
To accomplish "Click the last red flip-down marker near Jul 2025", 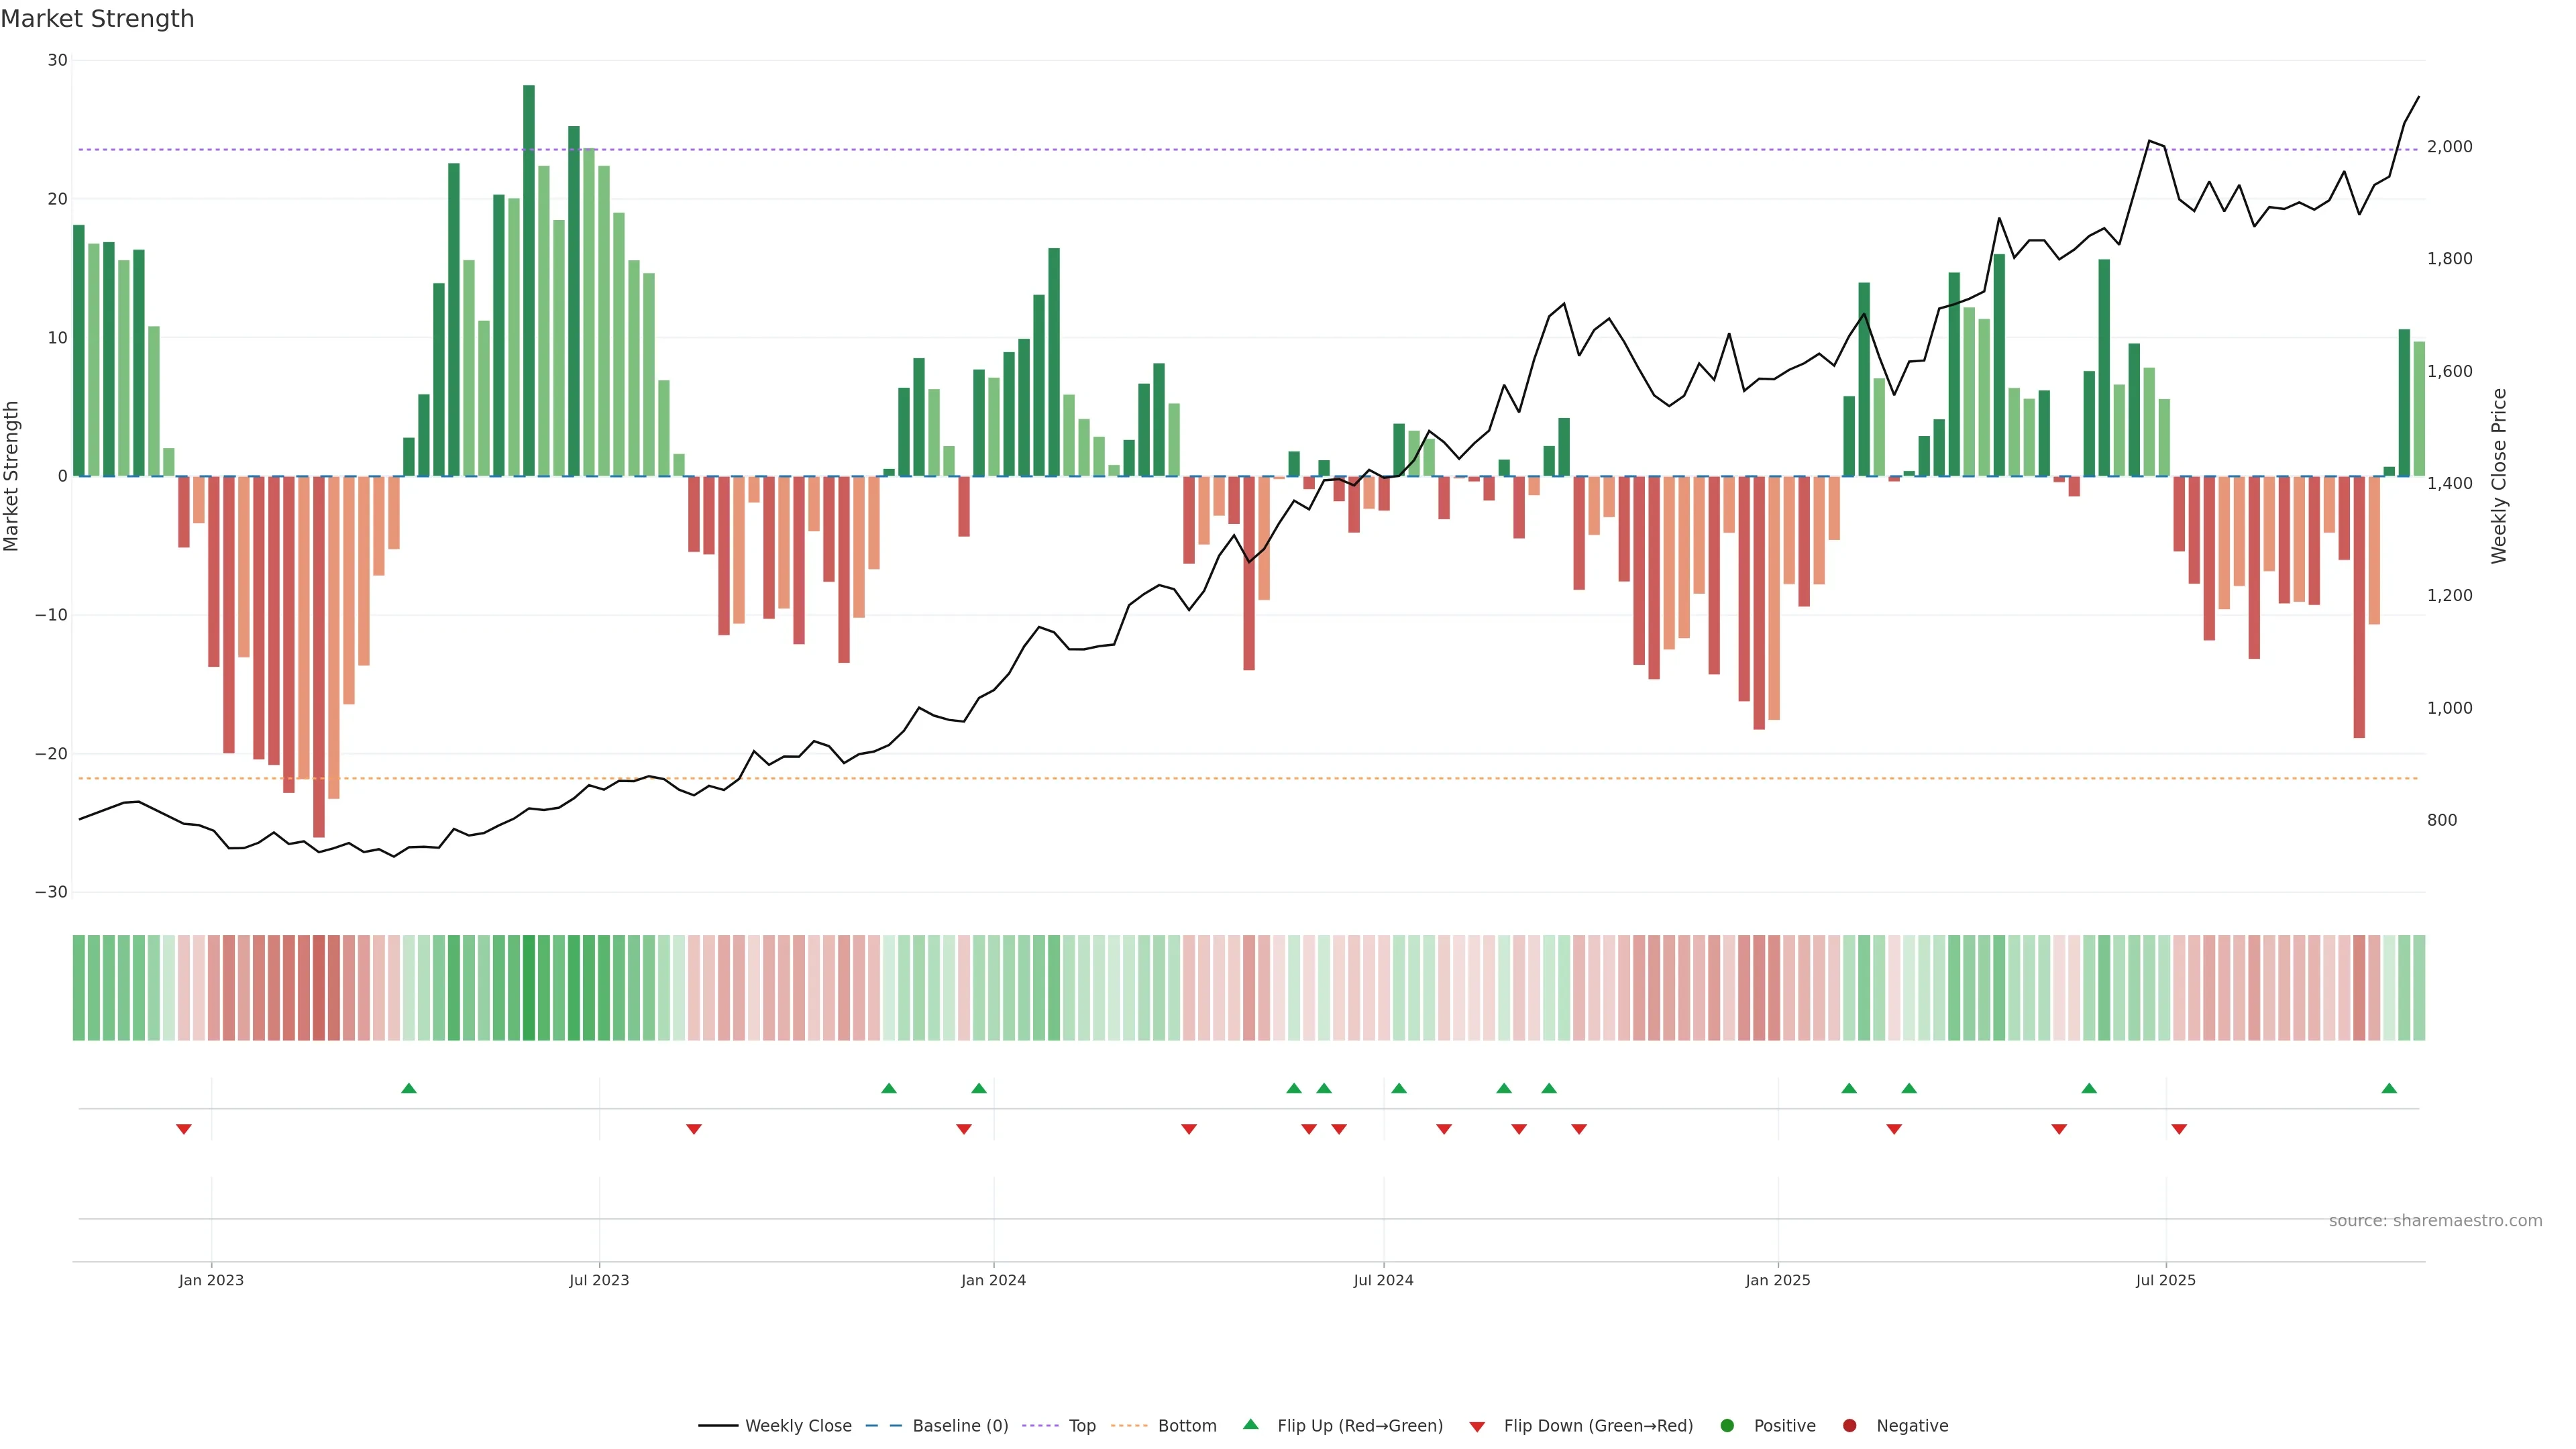I will (2179, 1129).
